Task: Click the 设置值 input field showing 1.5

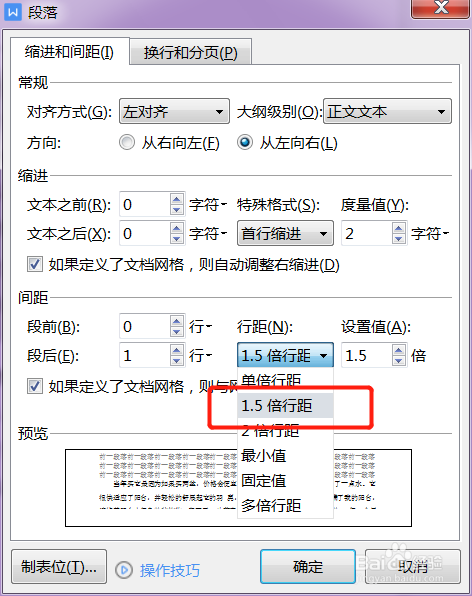Action: point(366,355)
